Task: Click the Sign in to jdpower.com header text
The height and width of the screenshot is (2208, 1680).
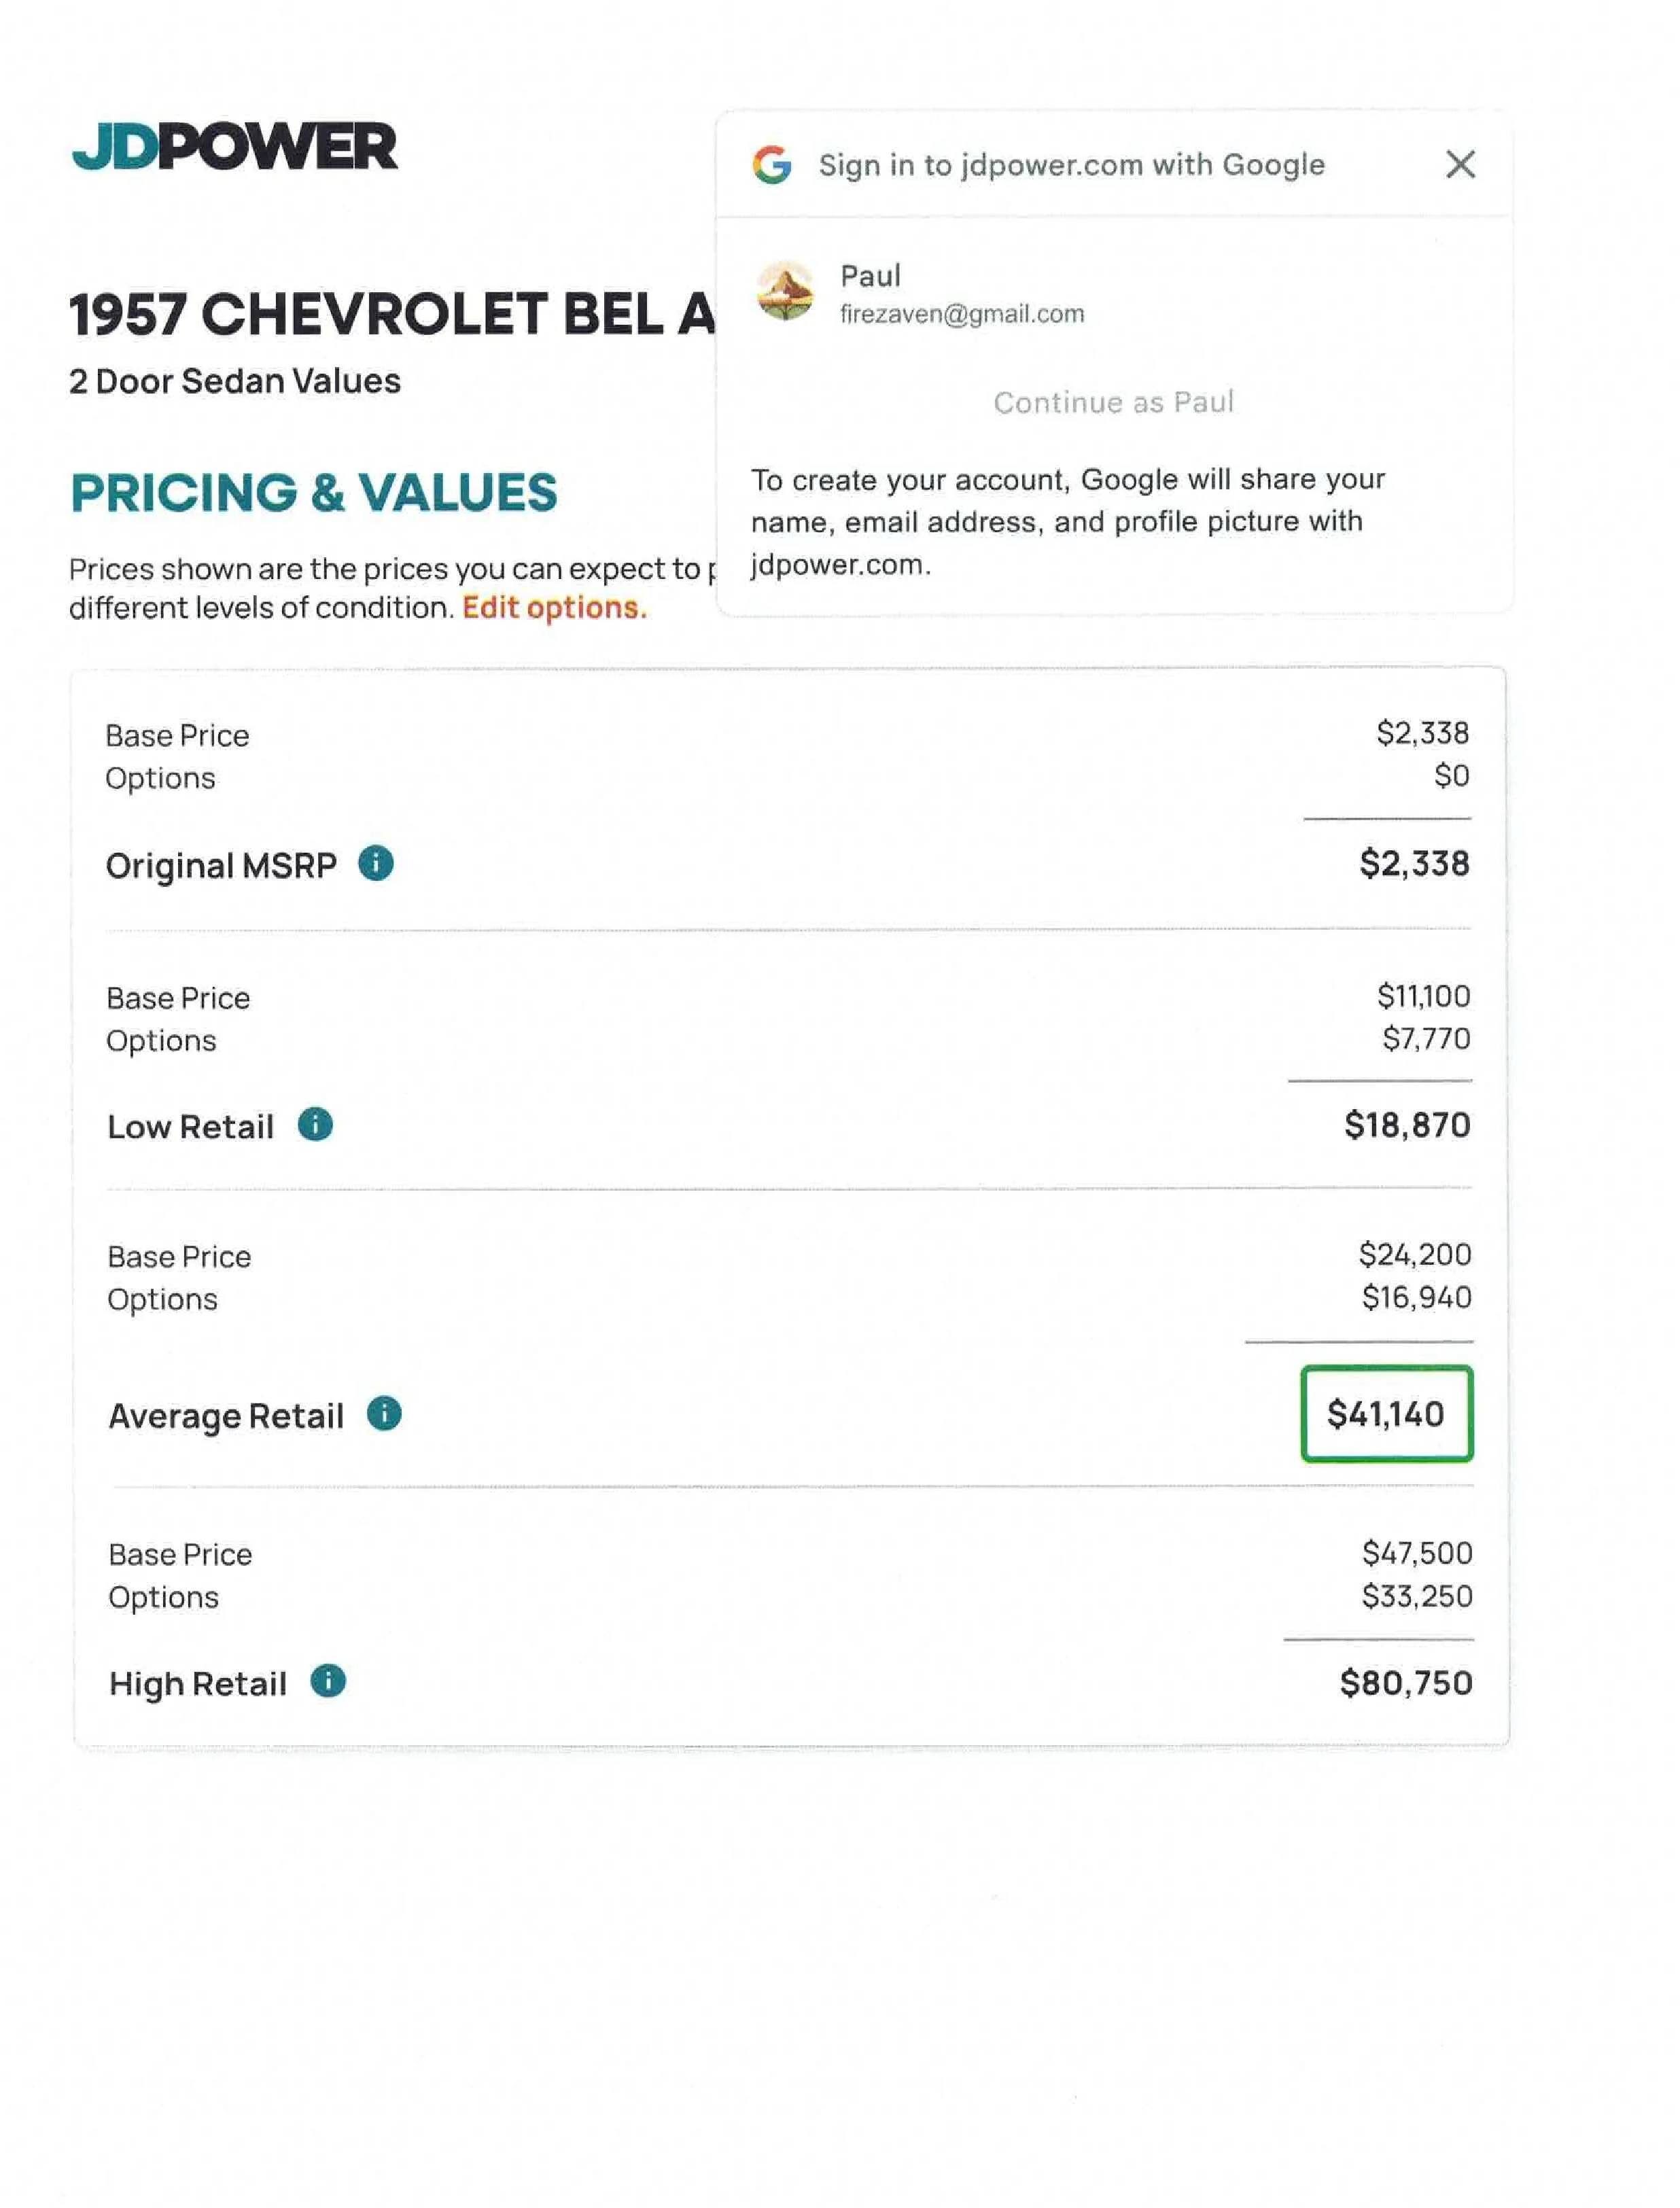Action: click(x=1071, y=165)
